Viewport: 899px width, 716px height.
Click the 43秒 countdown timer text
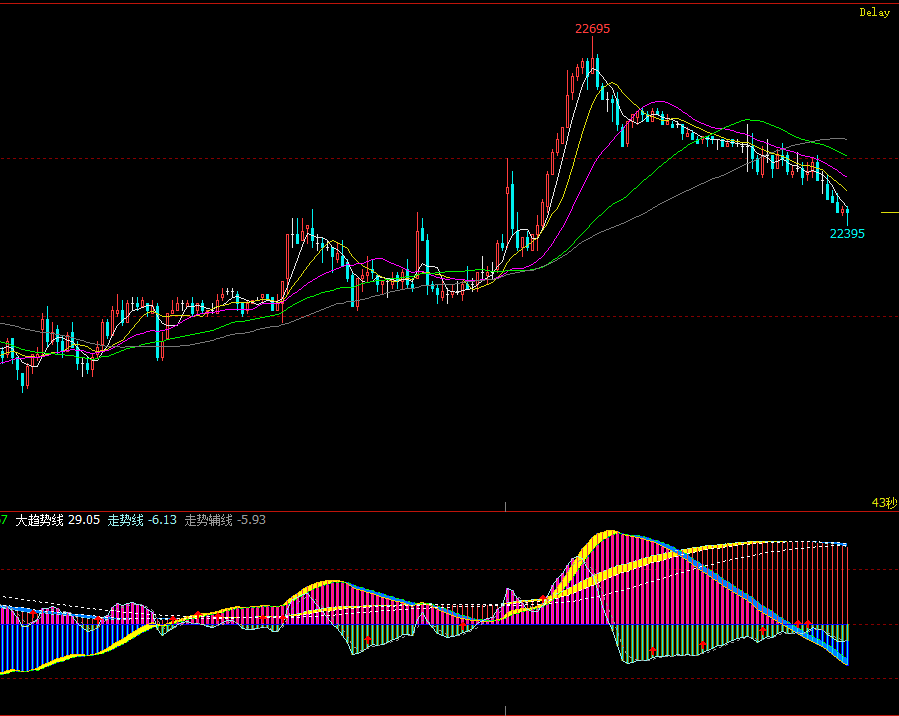(884, 503)
